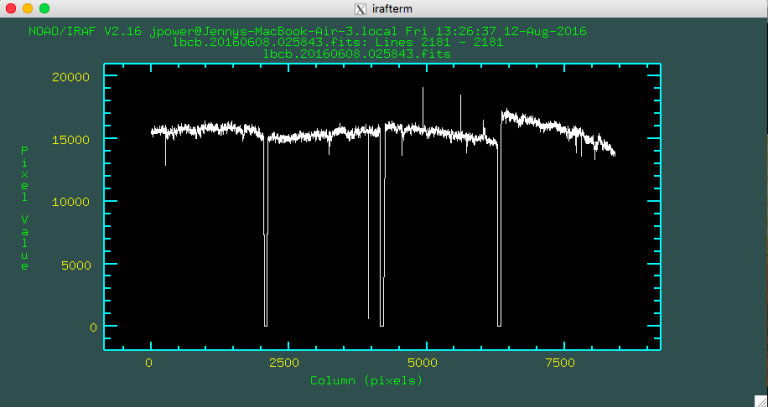Click the lbcb.20160608.025843.fits plot title
Image resolution: width=768 pixels, height=407 pixels.
click(357, 54)
